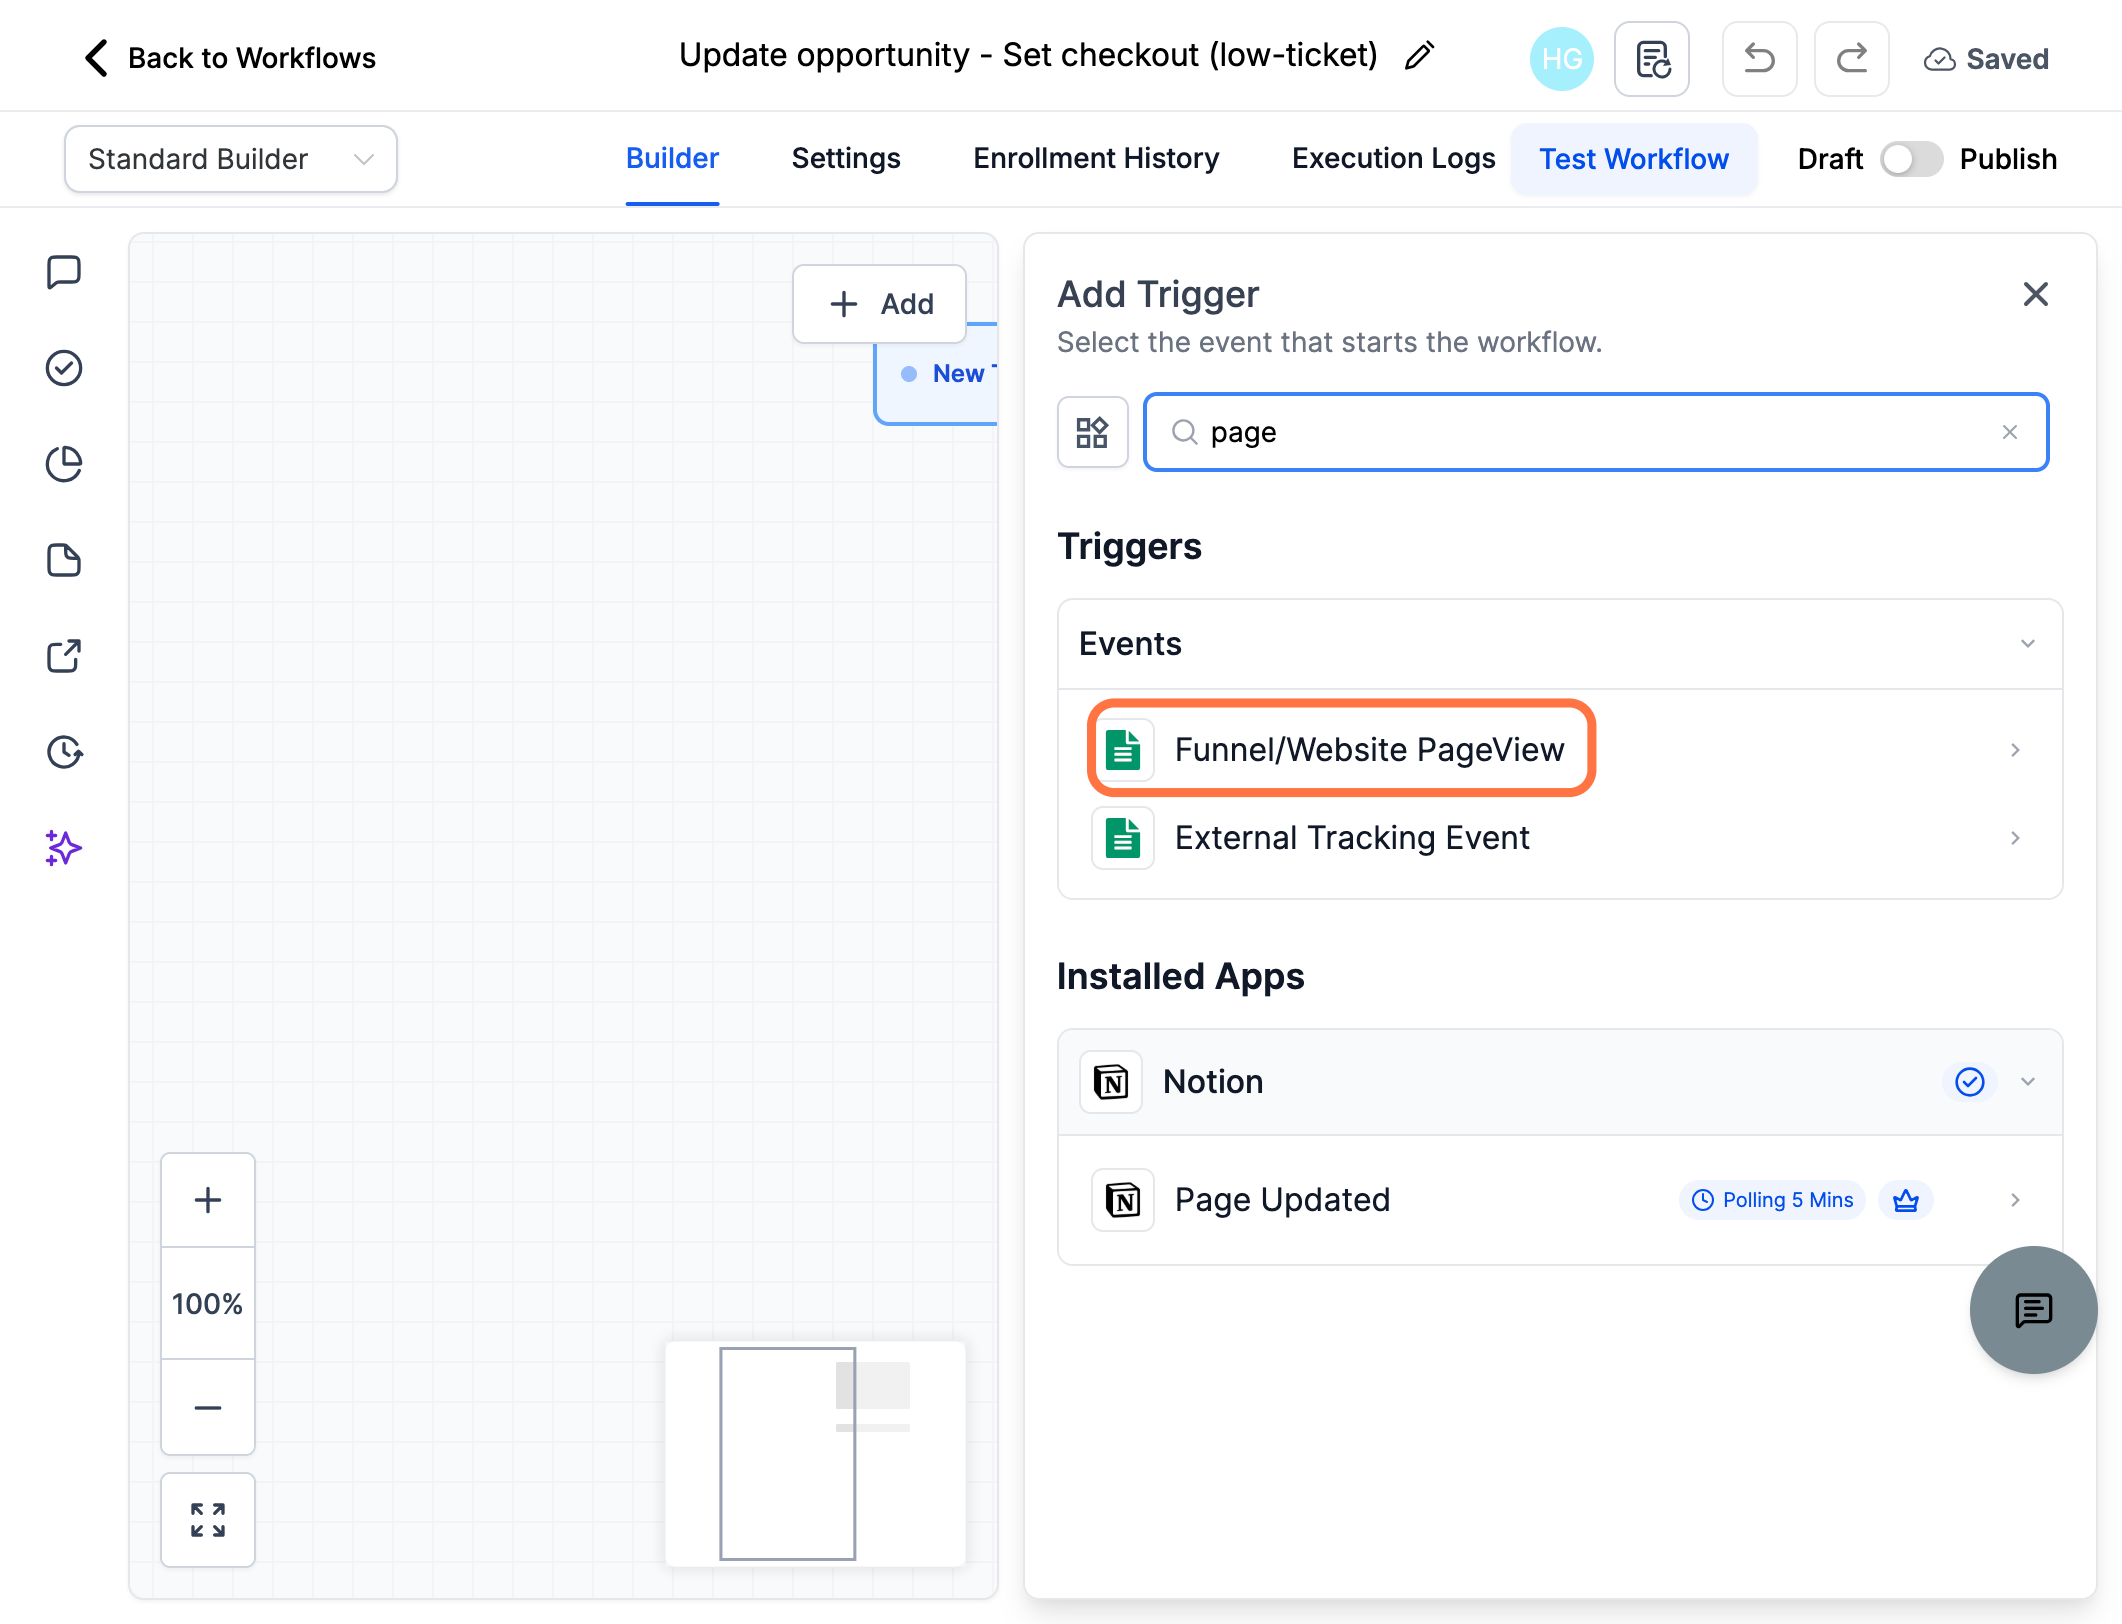Open the checkmark circle sidebar icon
Image resolution: width=2122 pixels, height=1624 pixels.
[x=64, y=368]
